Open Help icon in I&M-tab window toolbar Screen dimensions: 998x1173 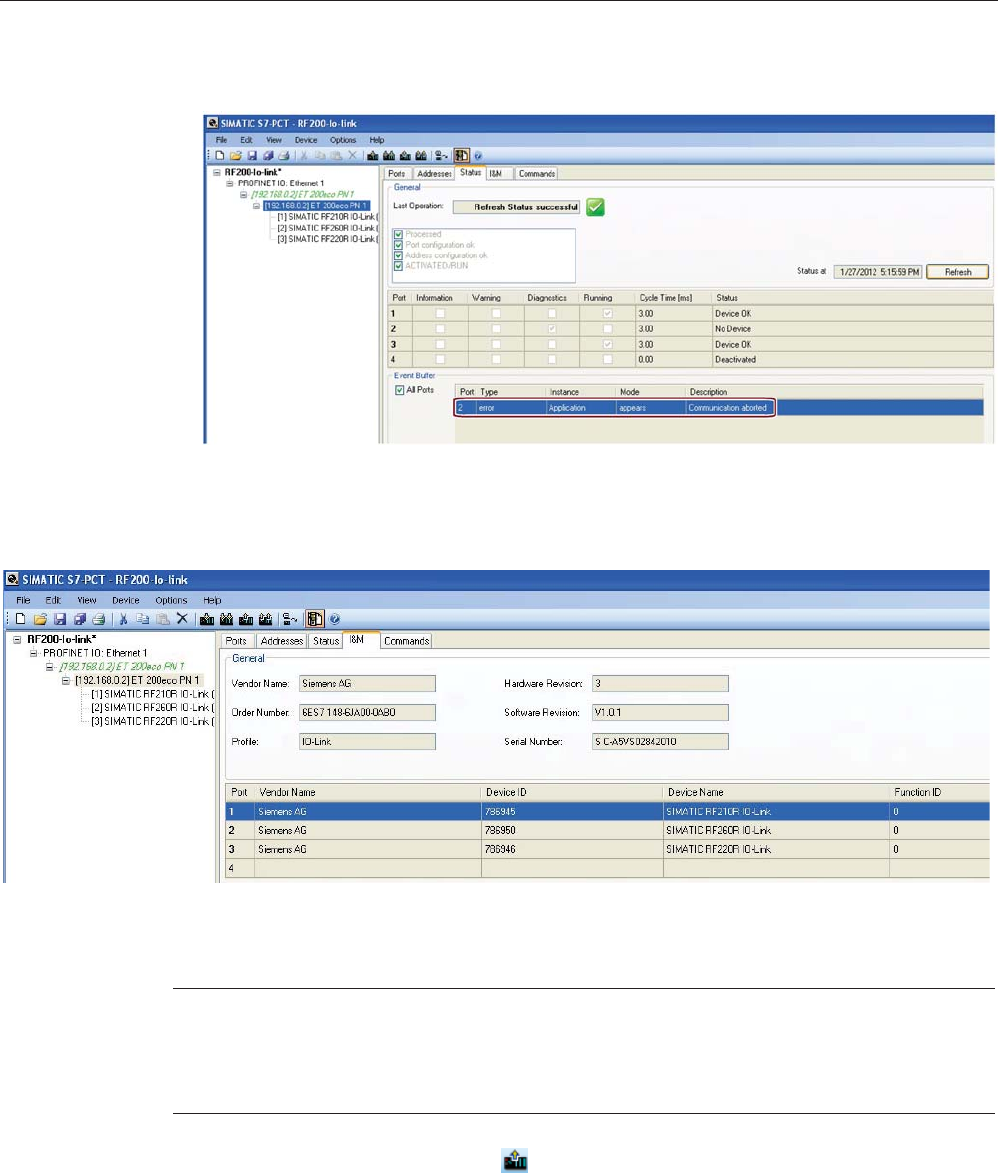[335, 619]
